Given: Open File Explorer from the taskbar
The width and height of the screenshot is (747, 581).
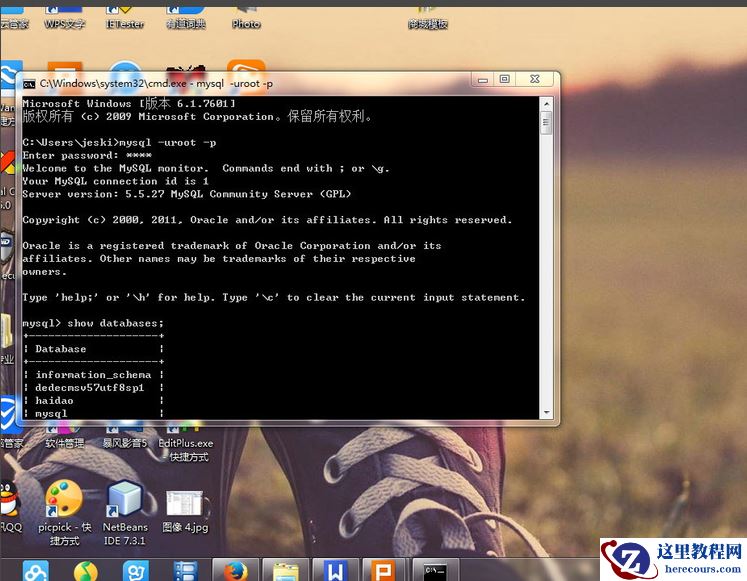Looking at the screenshot, I should click(x=286, y=570).
